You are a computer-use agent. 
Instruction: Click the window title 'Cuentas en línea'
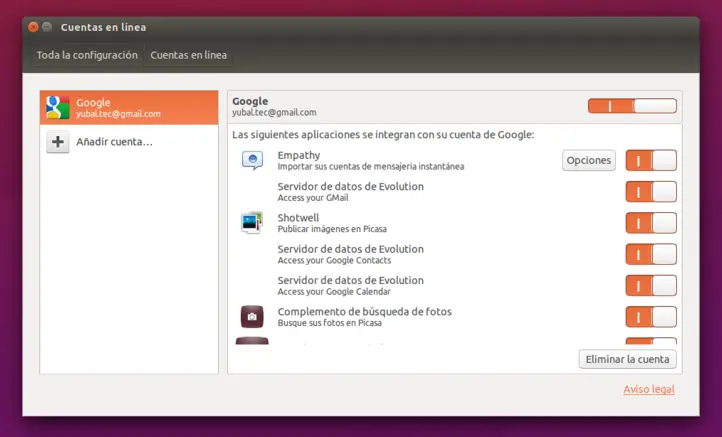click(104, 27)
